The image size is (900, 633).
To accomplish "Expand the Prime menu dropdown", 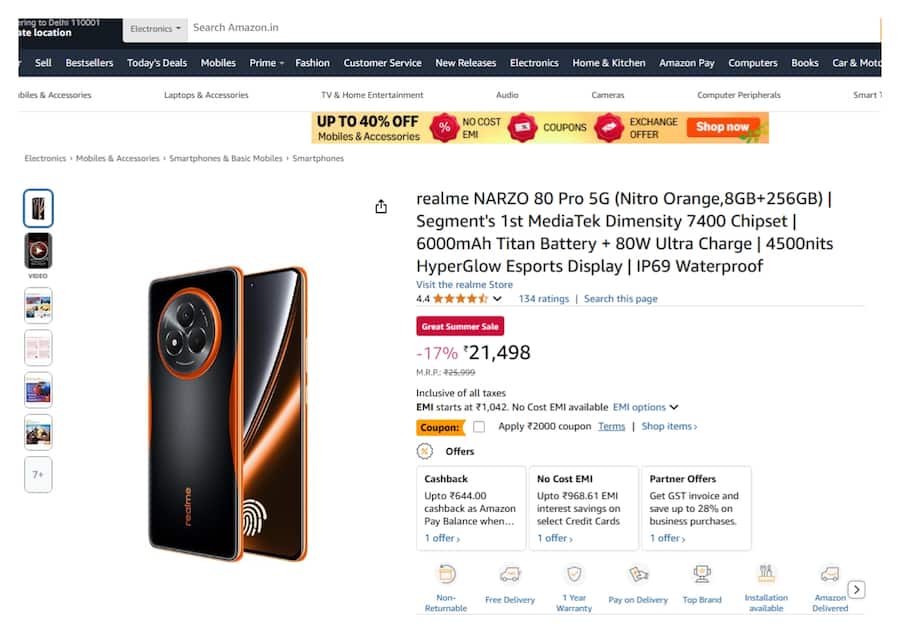I will [x=266, y=62].
